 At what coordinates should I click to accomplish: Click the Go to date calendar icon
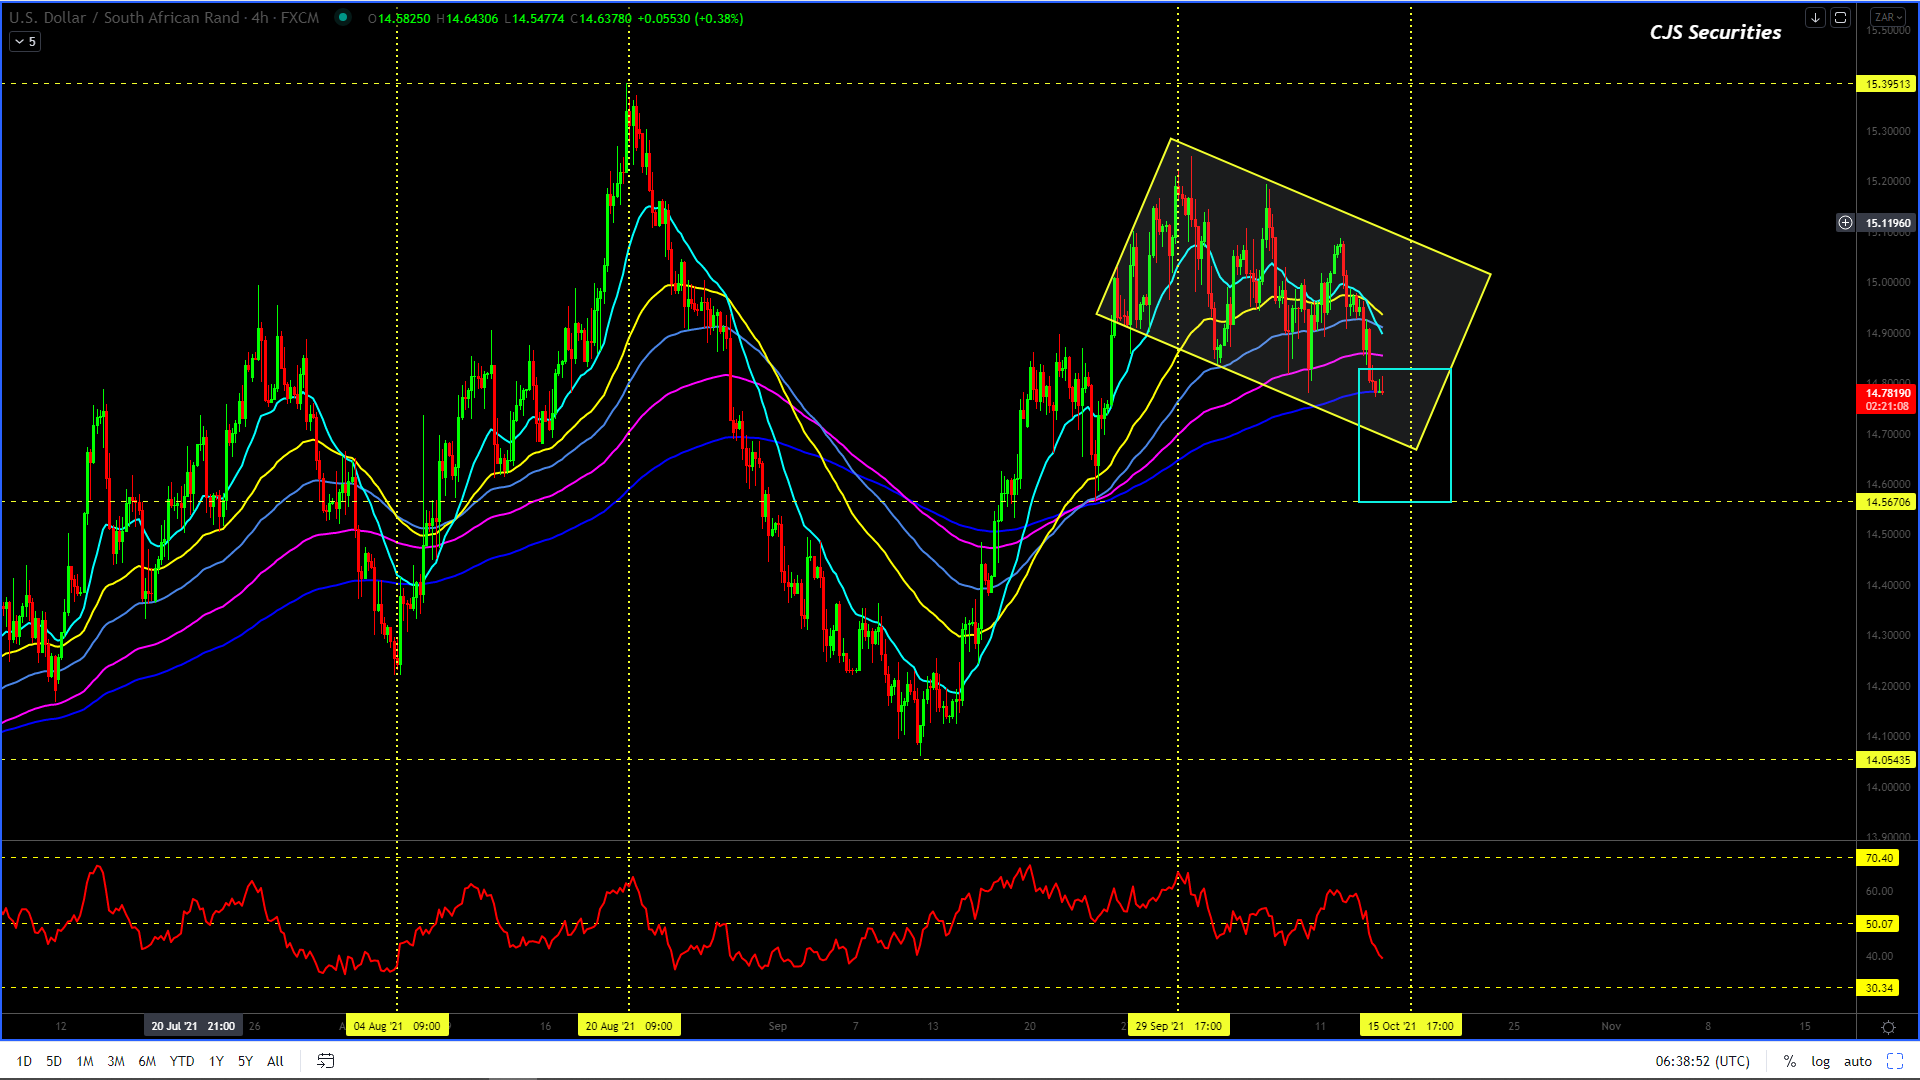(325, 1061)
